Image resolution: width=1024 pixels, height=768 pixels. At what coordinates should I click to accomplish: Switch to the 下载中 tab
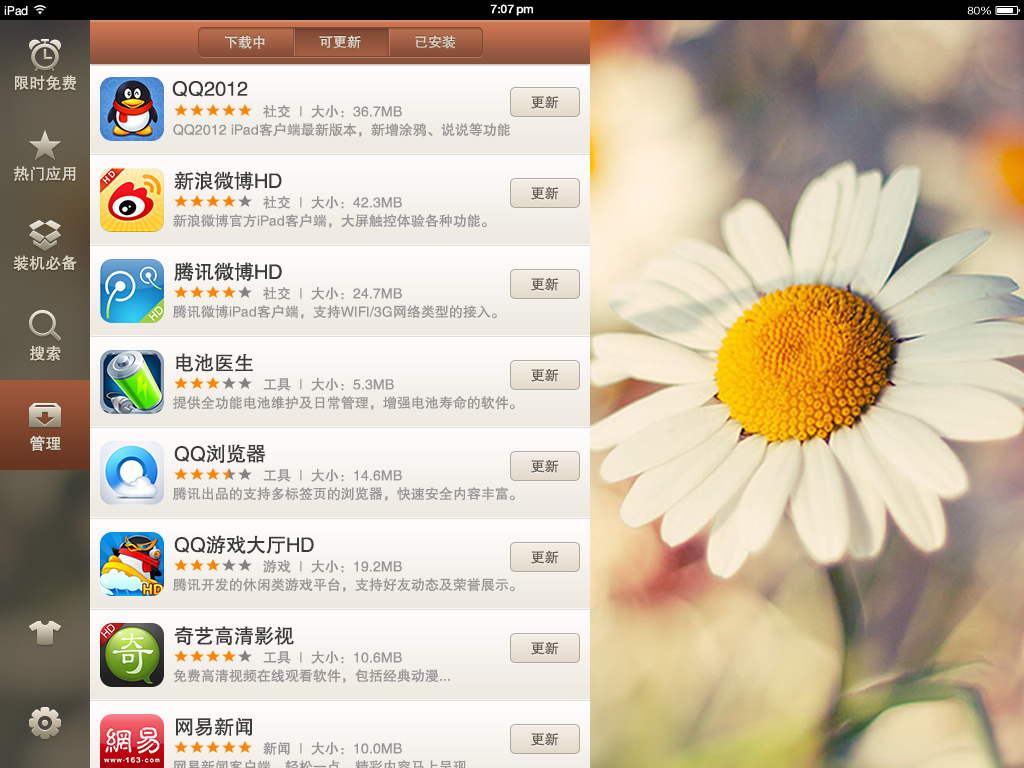[x=246, y=42]
